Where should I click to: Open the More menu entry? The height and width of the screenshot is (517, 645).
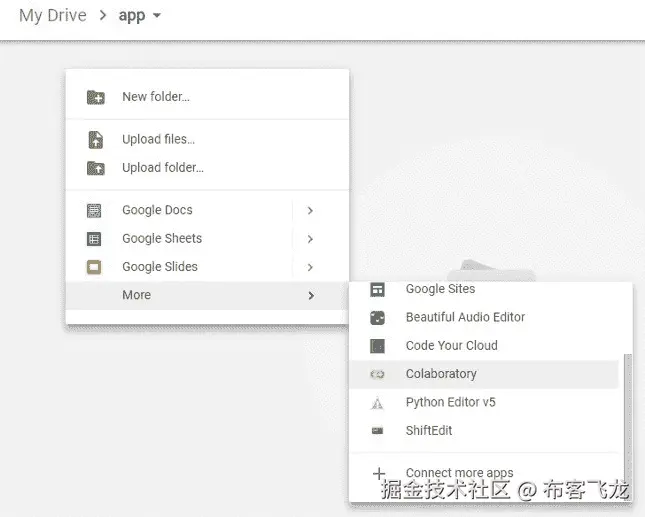(x=207, y=295)
